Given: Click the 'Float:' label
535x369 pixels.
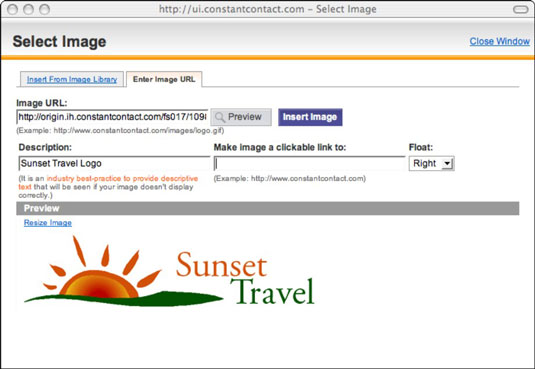Looking at the screenshot, I should pos(421,147).
